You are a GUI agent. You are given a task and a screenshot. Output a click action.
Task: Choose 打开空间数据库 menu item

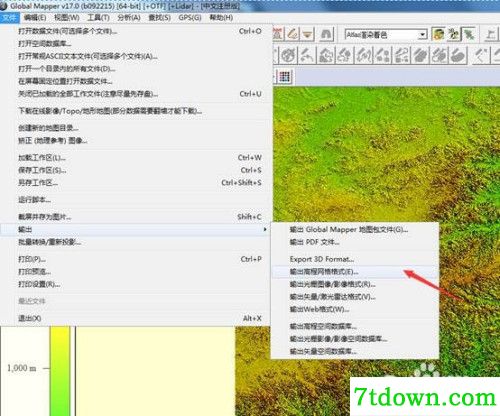(135, 44)
